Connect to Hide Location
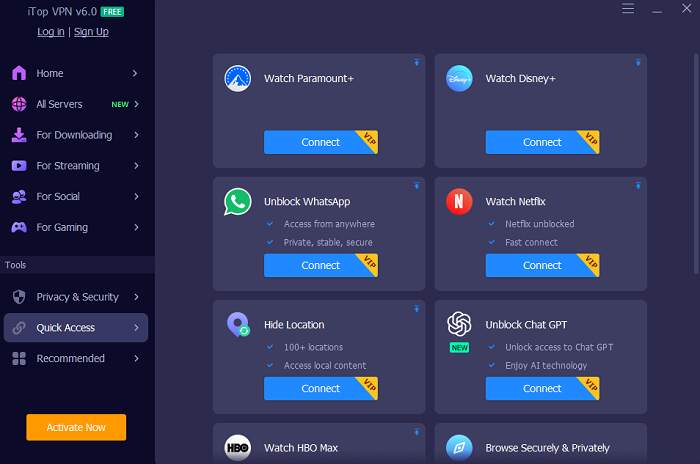 (321, 389)
